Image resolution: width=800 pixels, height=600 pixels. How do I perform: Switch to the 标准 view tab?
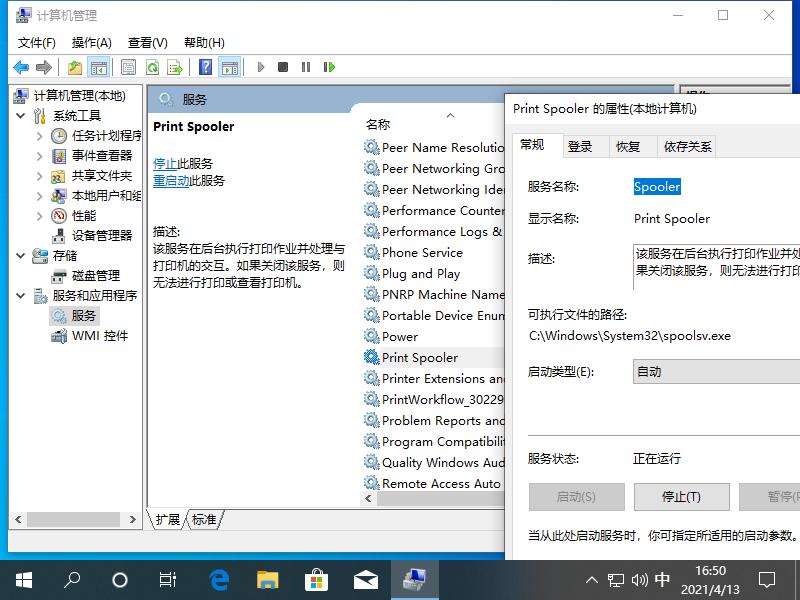(x=204, y=519)
